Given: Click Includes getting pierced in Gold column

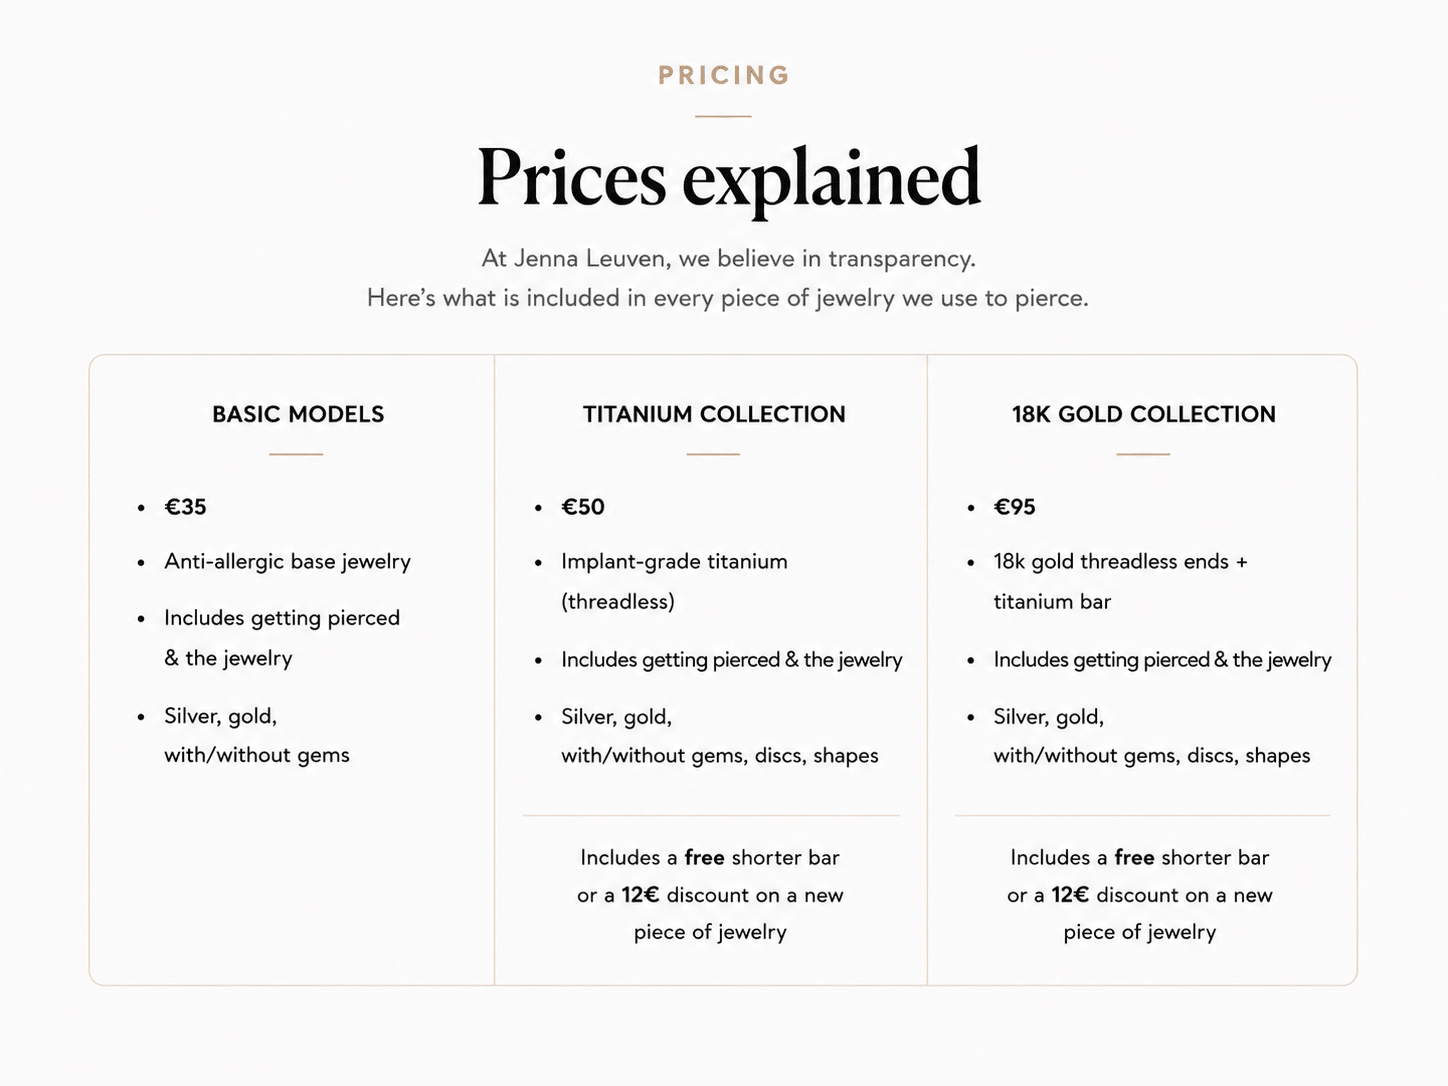Looking at the screenshot, I should click(1163, 660).
